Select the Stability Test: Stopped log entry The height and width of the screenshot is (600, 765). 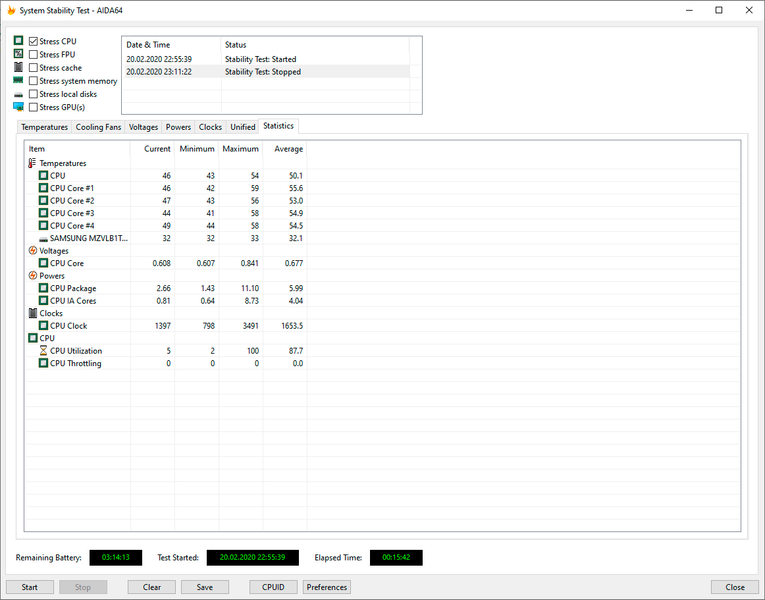click(x=266, y=72)
